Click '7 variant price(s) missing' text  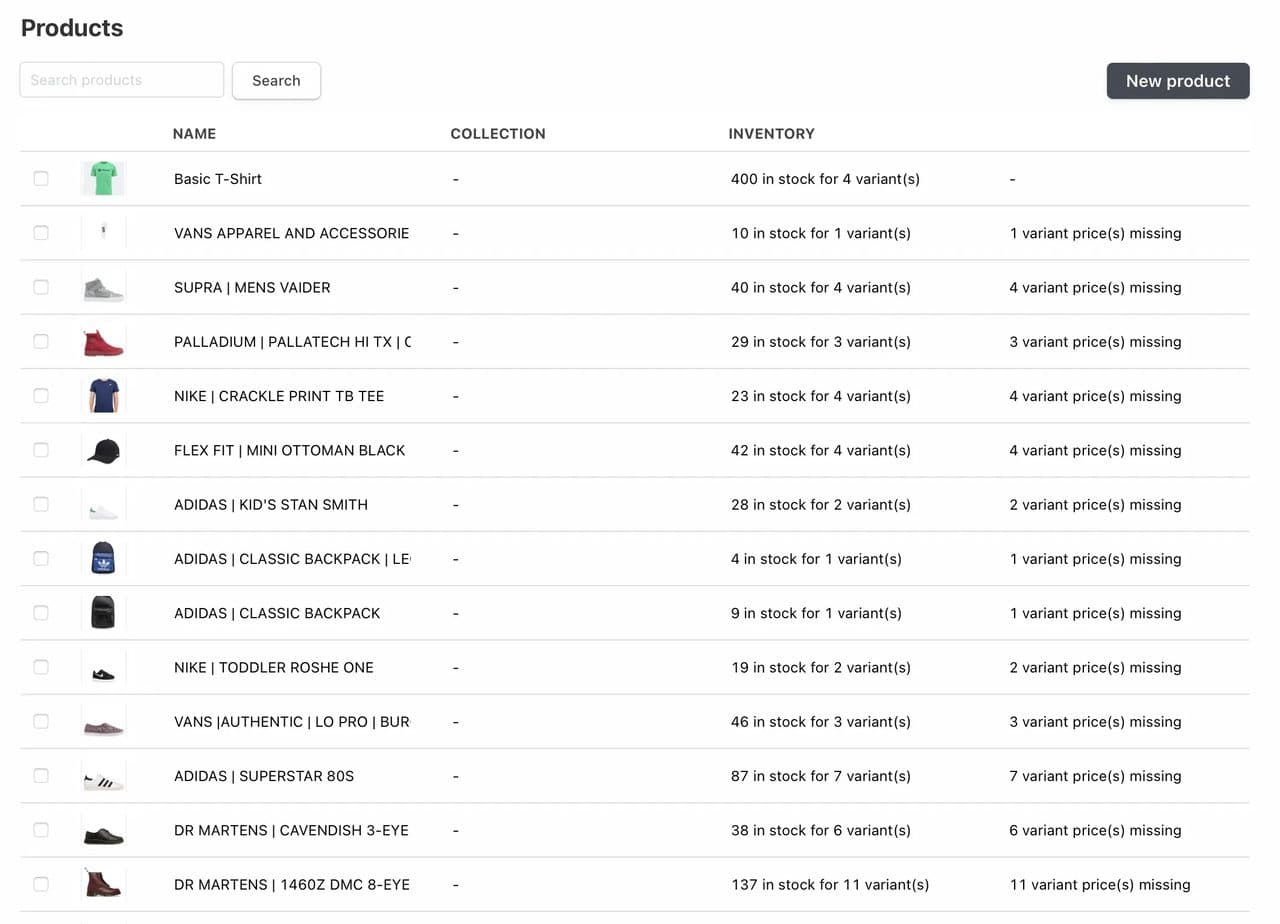[x=1096, y=776]
